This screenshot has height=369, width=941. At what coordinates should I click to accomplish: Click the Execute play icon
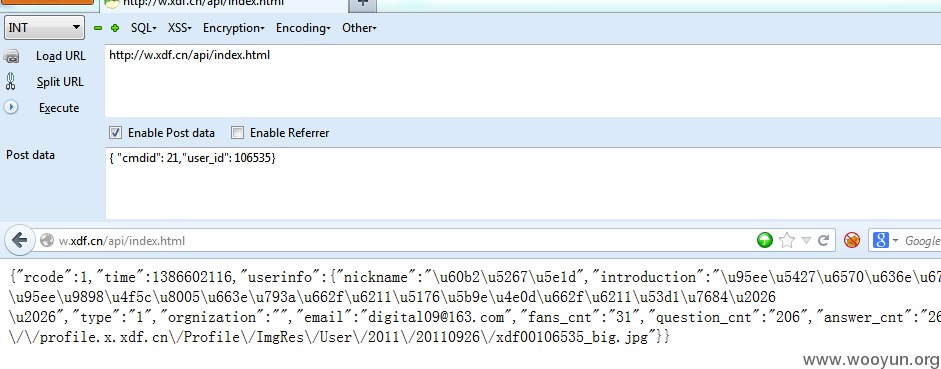point(11,107)
